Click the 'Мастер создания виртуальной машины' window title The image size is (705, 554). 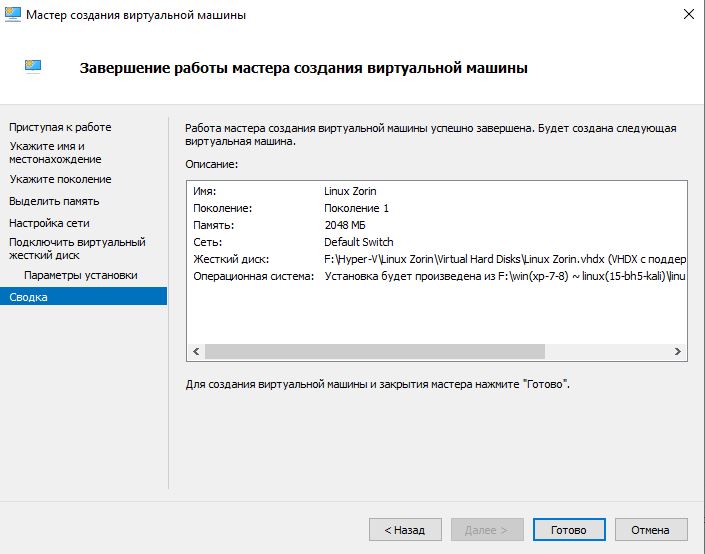tap(136, 15)
